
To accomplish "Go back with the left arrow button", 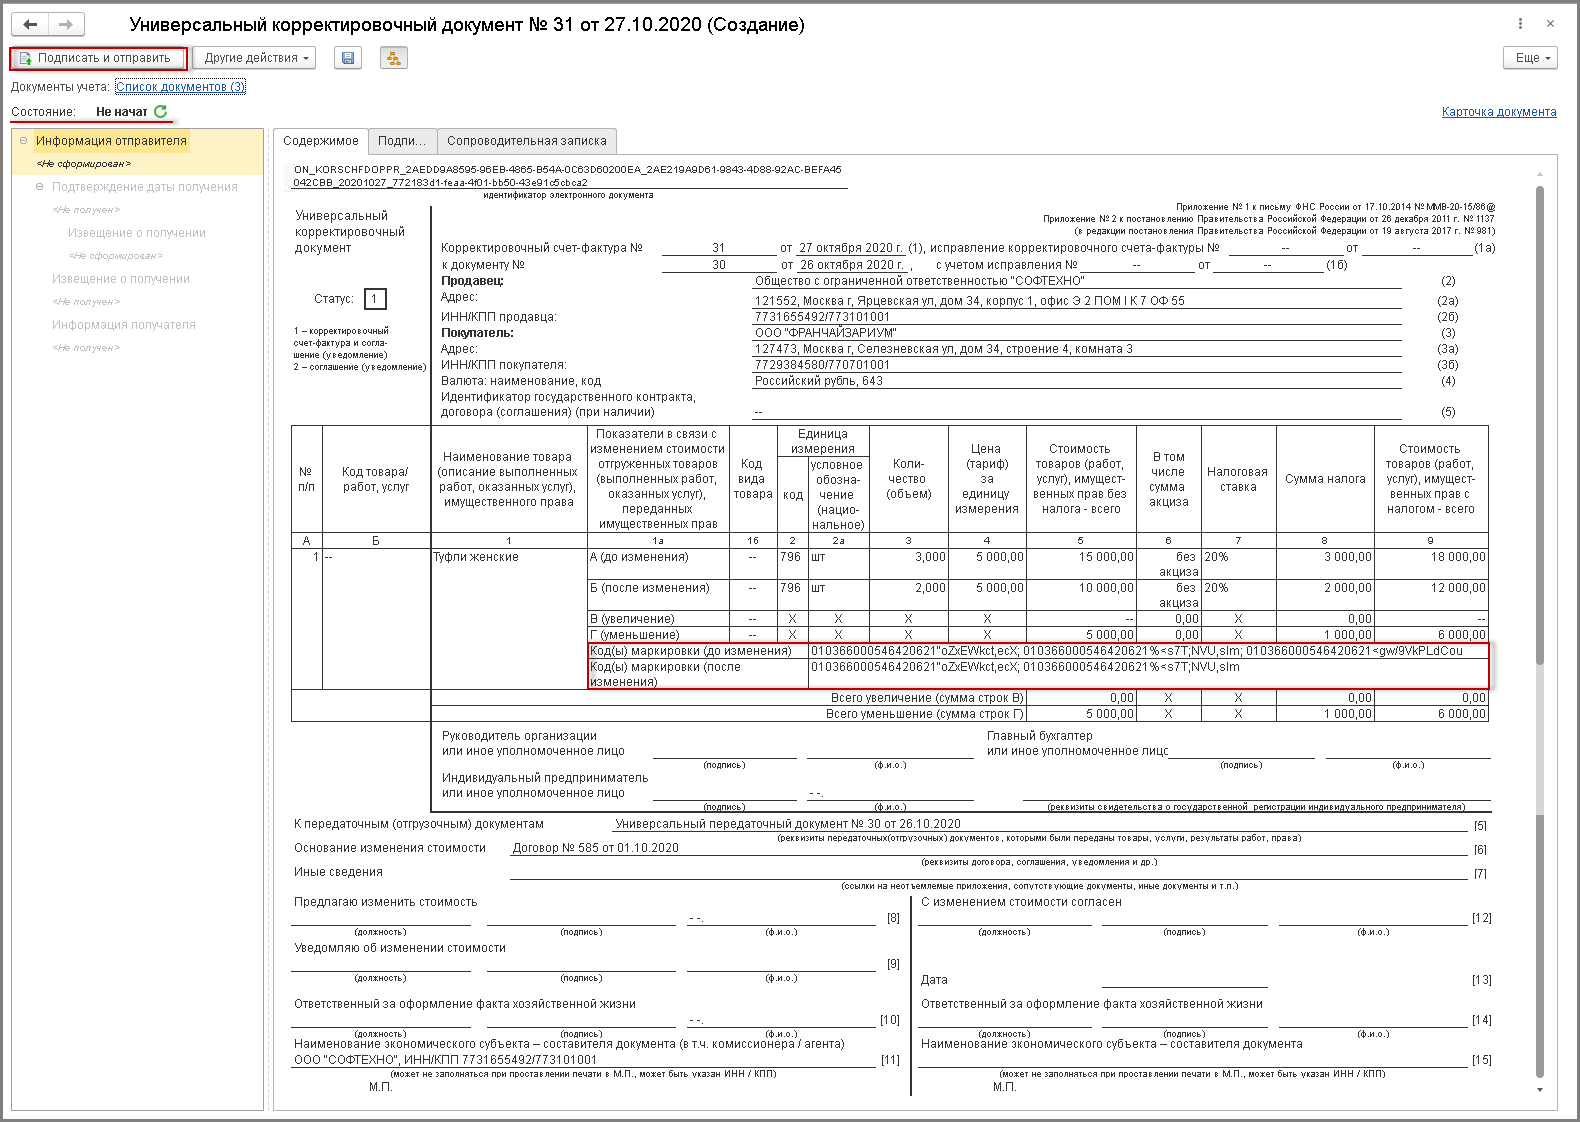I will [x=30, y=24].
